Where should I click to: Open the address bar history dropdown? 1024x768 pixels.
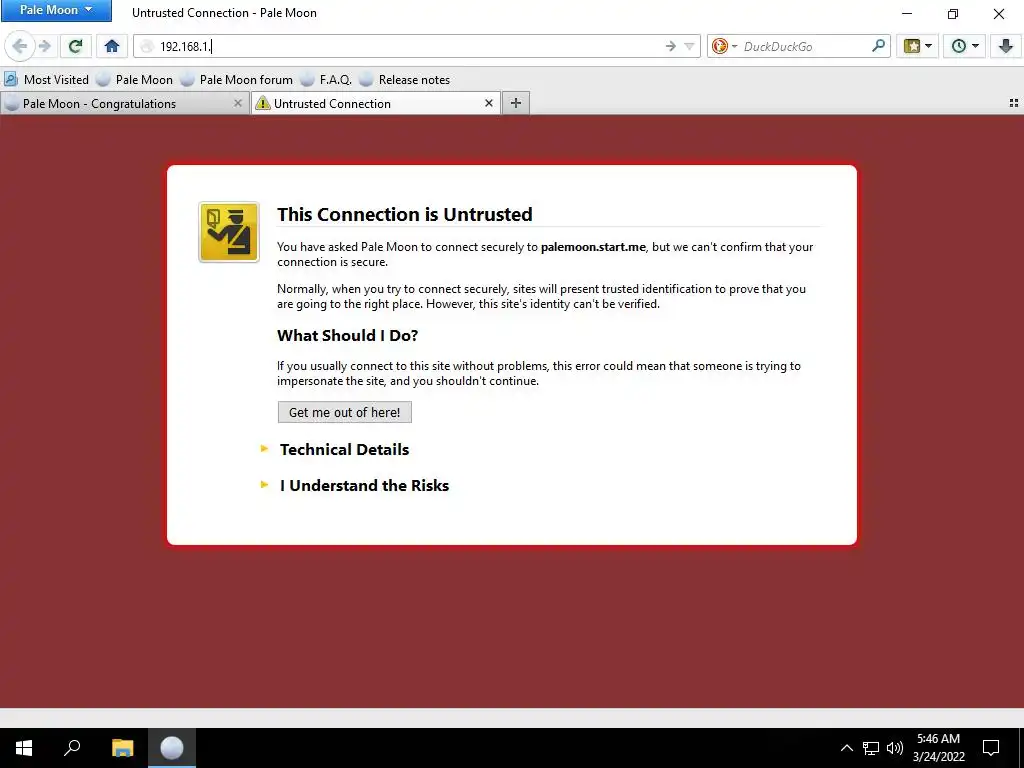[x=689, y=46]
